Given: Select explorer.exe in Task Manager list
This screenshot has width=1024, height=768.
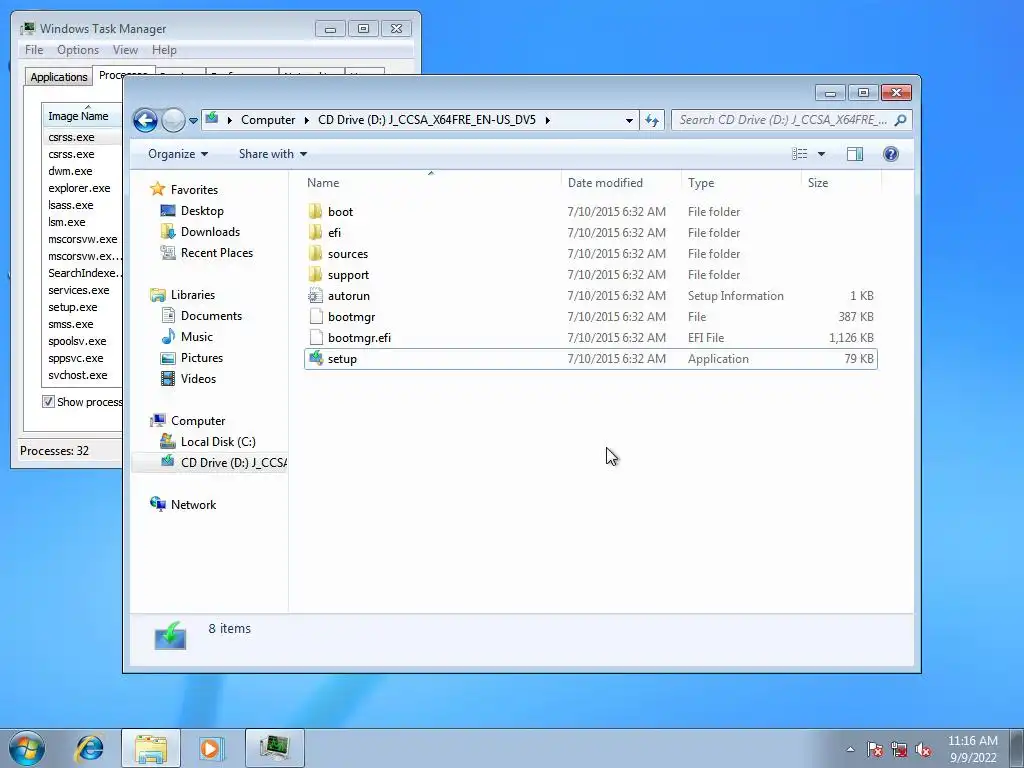Looking at the screenshot, I should tap(79, 188).
